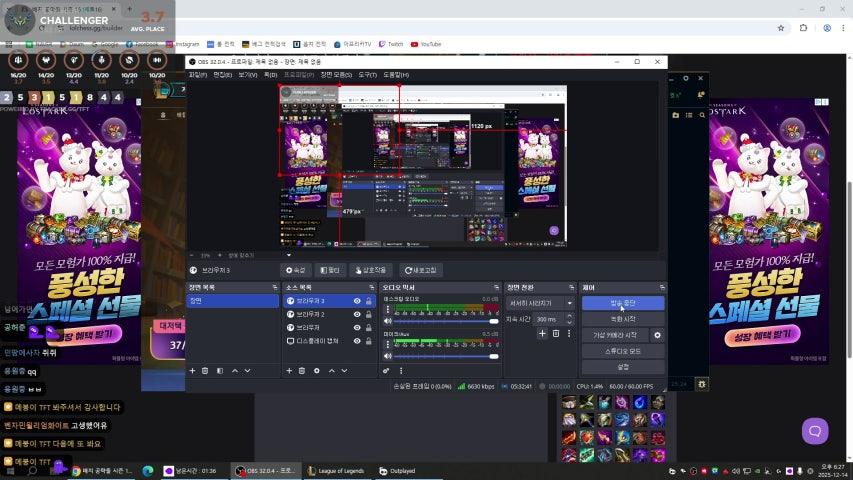Viewport: 853px width, 480px height.
Task: Click the 방송 중단 stop streaming button
Action: [x=622, y=303]
